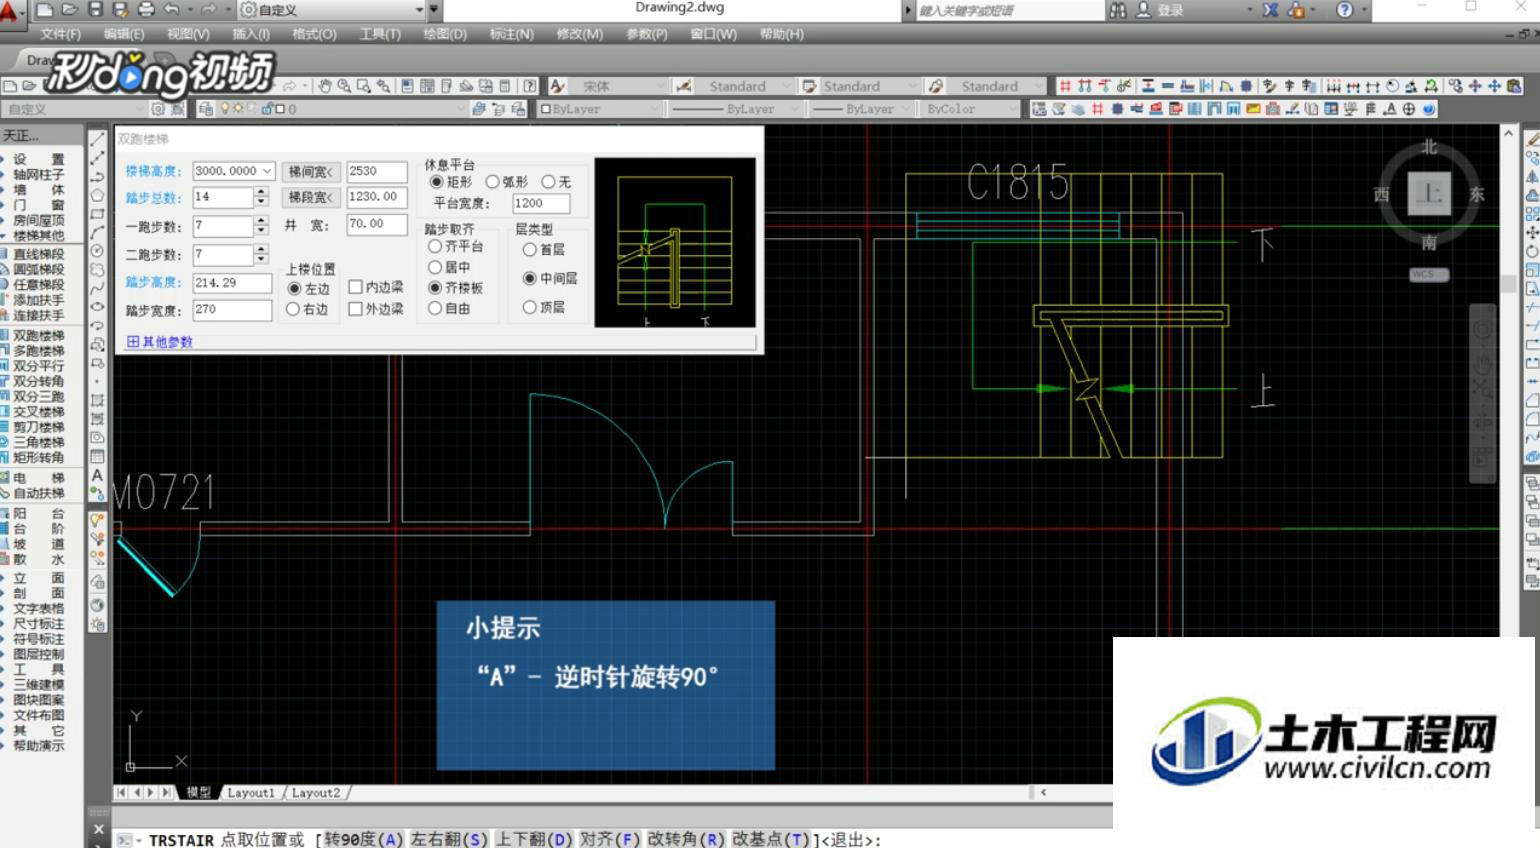
Task: Open the AutoCAD application A menu button
Action: tap(12, 12)
